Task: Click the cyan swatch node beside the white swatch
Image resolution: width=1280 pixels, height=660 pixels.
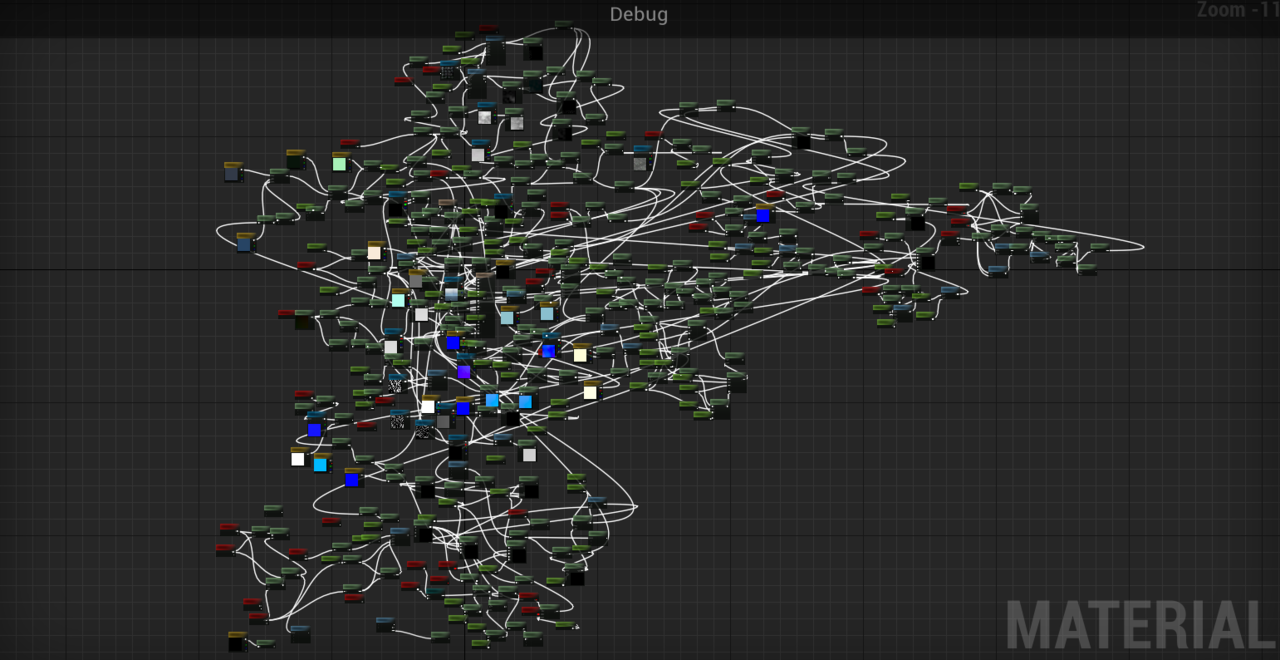Action: click(x=321, y=463)
